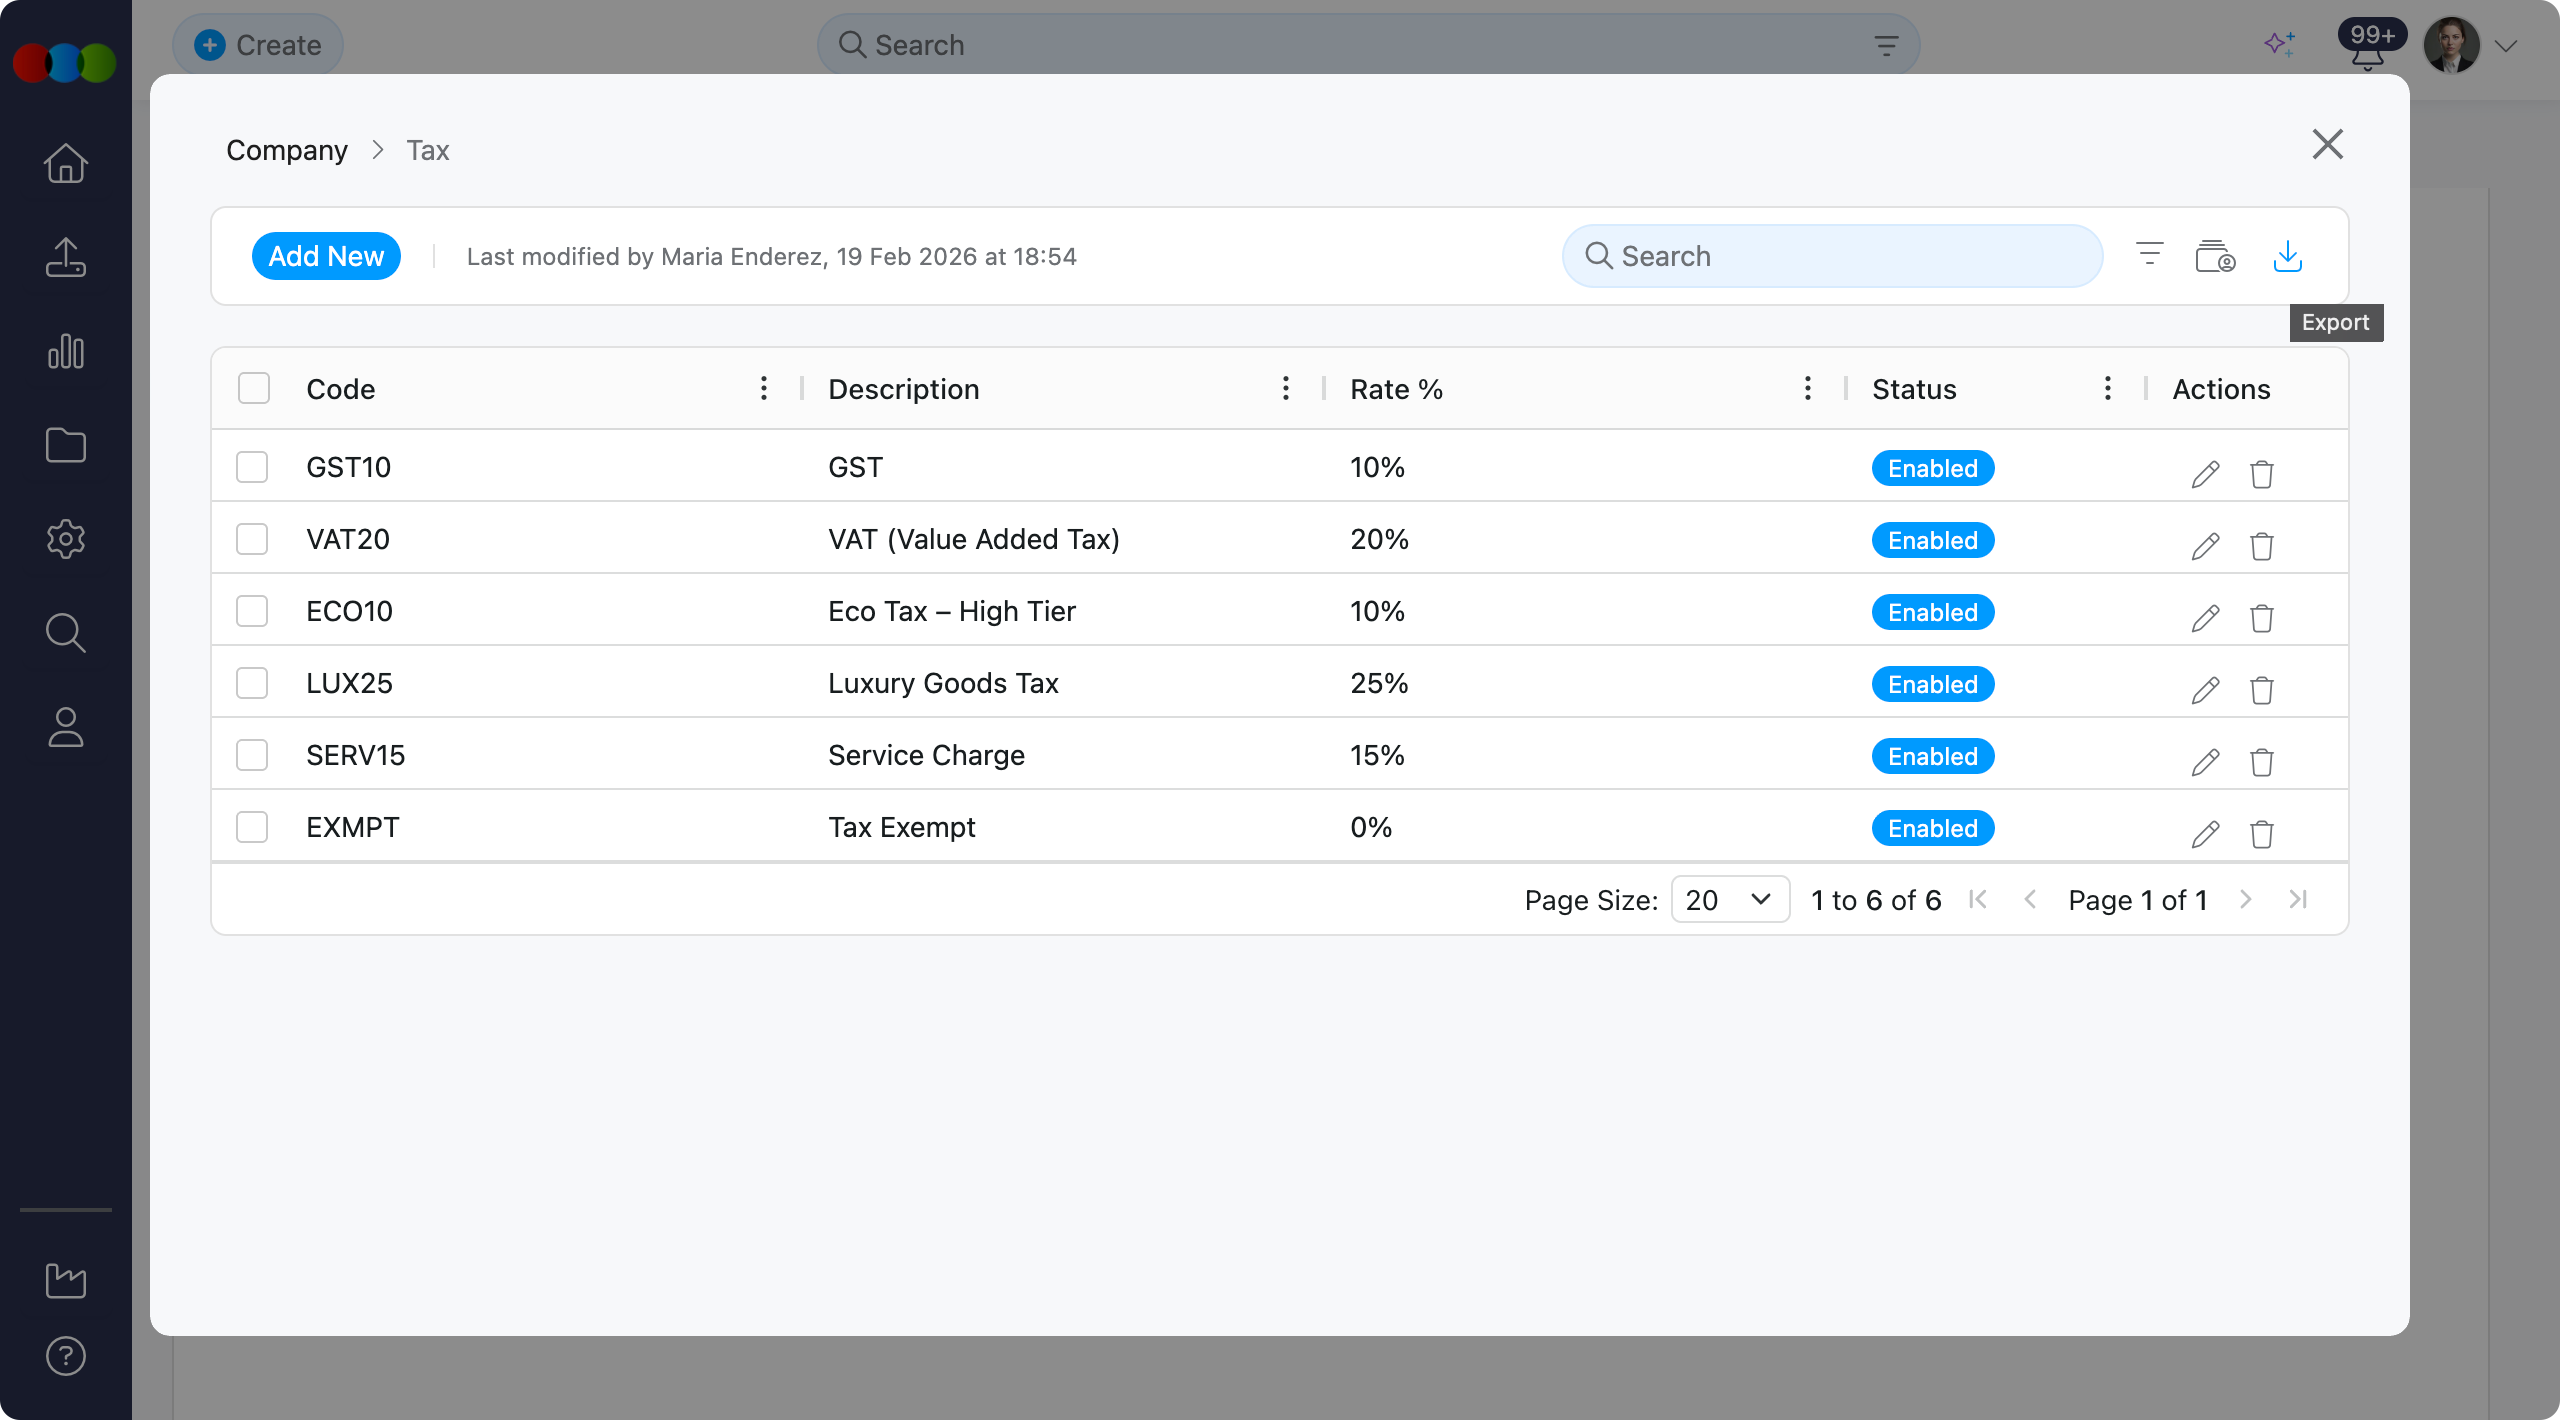Click the Enabled badge for GST10
The width and height of the screenshot is (2560, 1420).
(x=1932, y=468)
